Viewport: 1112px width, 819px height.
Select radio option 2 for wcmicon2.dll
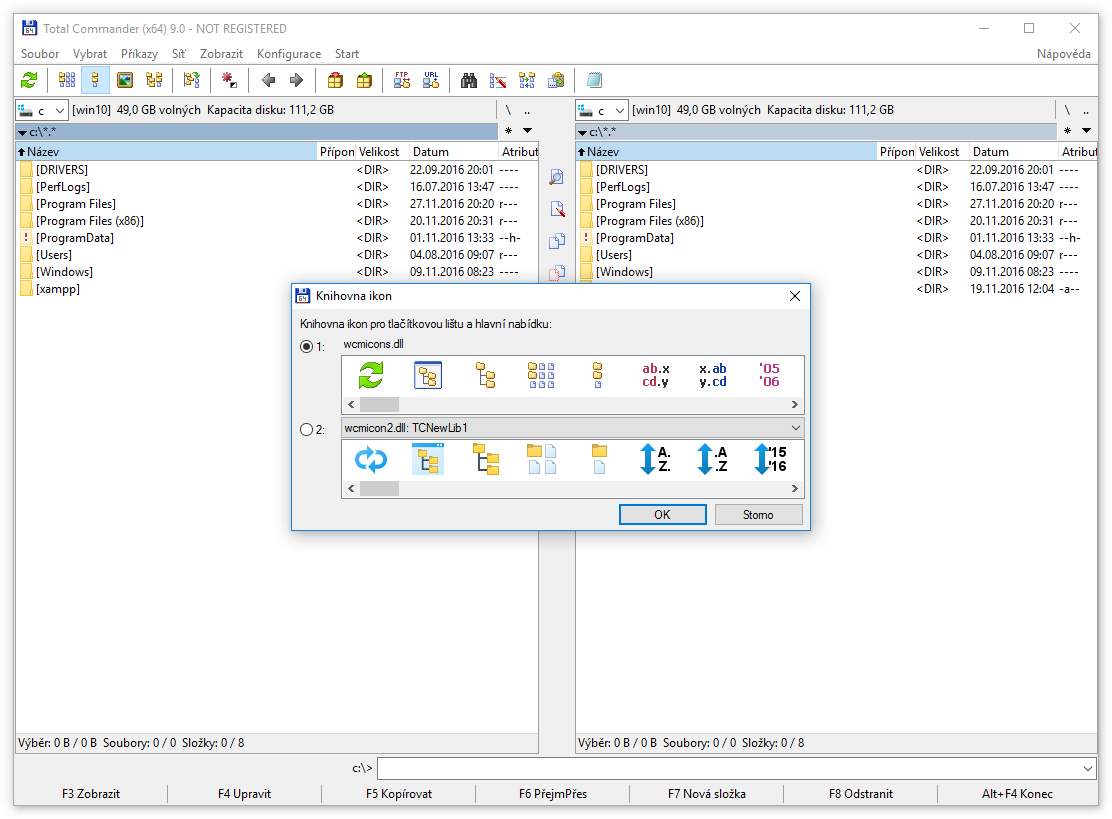306,429
